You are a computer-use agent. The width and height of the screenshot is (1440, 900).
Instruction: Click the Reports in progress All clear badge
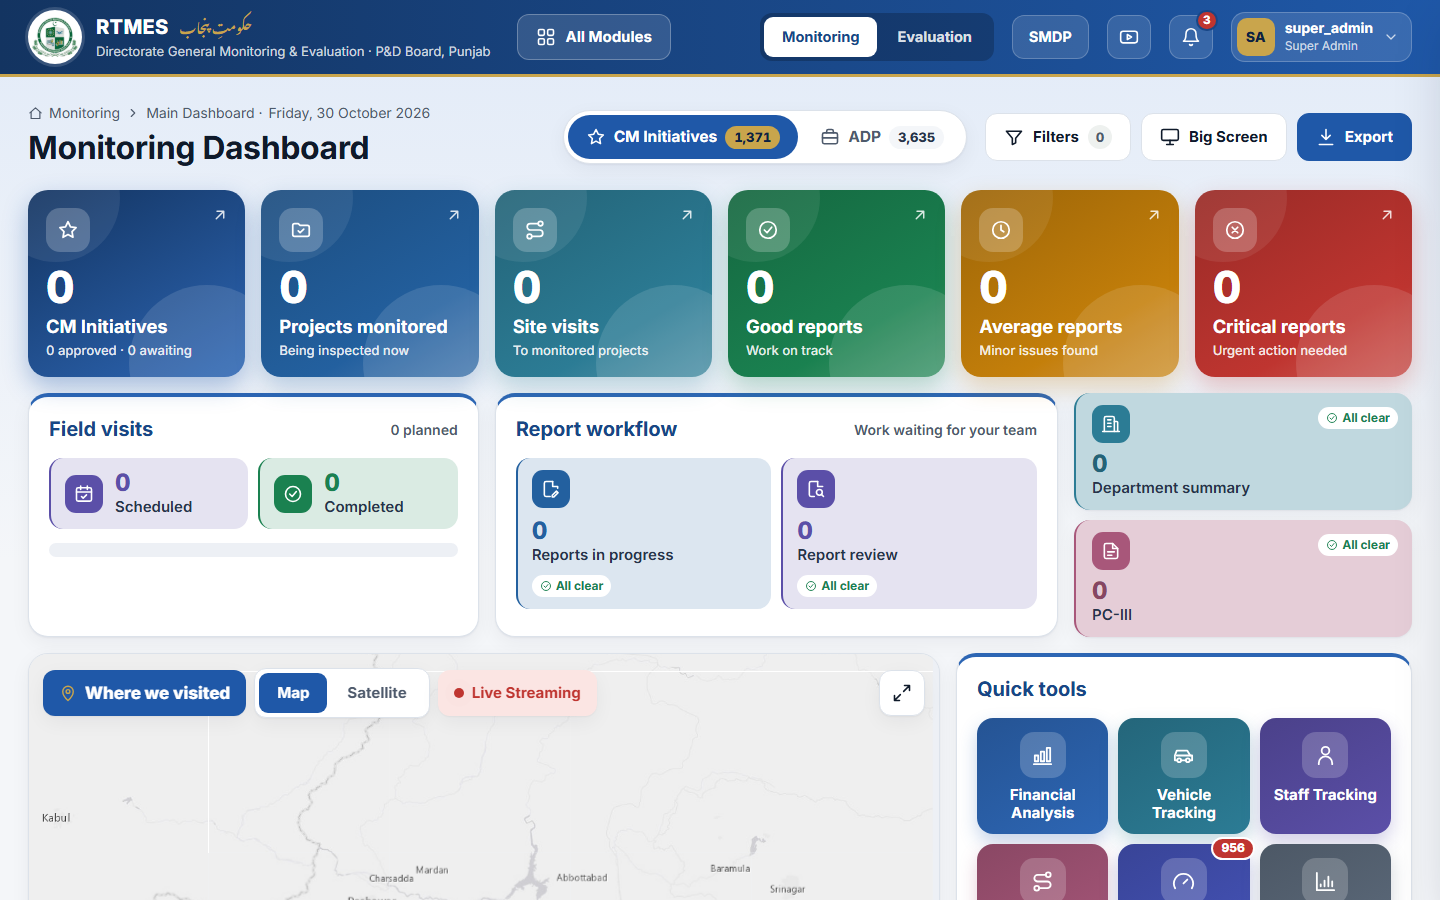coord(572,586)
